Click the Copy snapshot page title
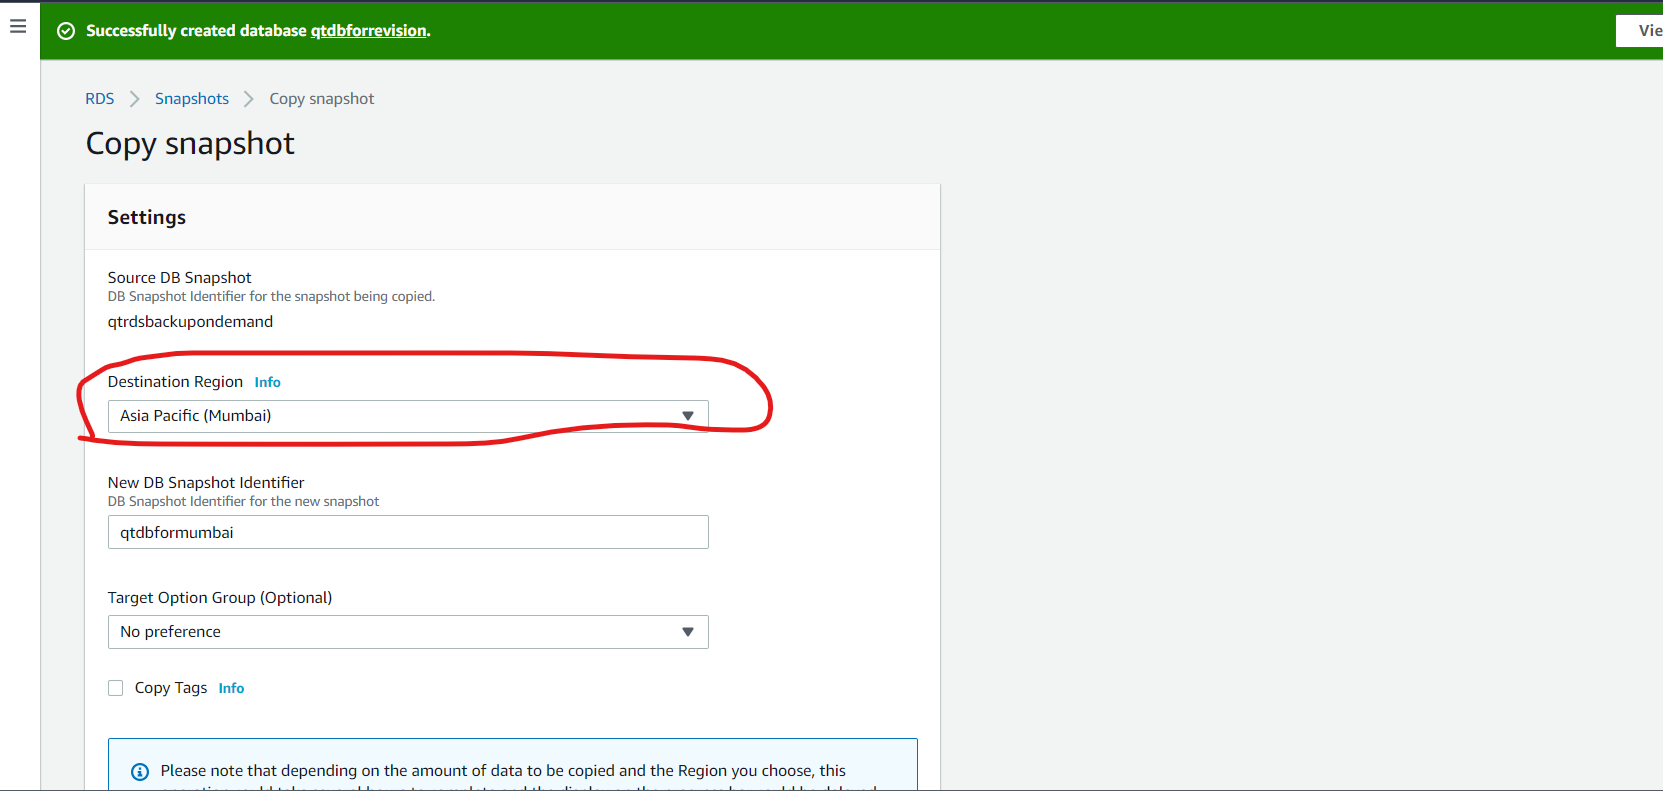This screenshot has width=1663, height=791. [x=190, y=144]
